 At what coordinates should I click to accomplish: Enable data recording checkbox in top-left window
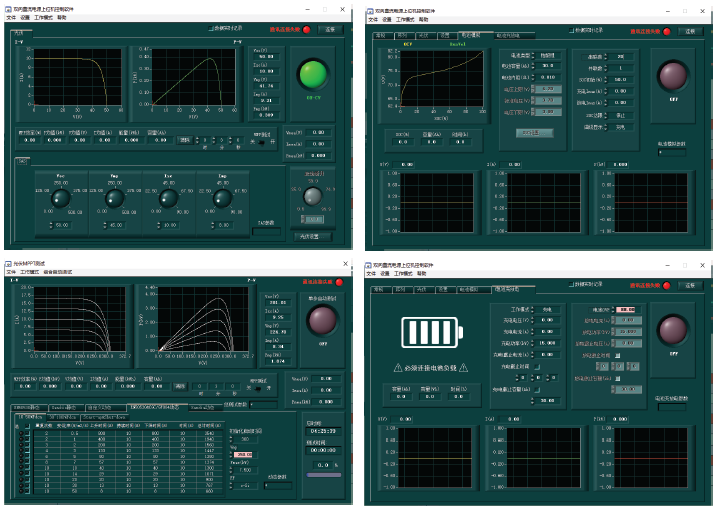click(211, 28)
